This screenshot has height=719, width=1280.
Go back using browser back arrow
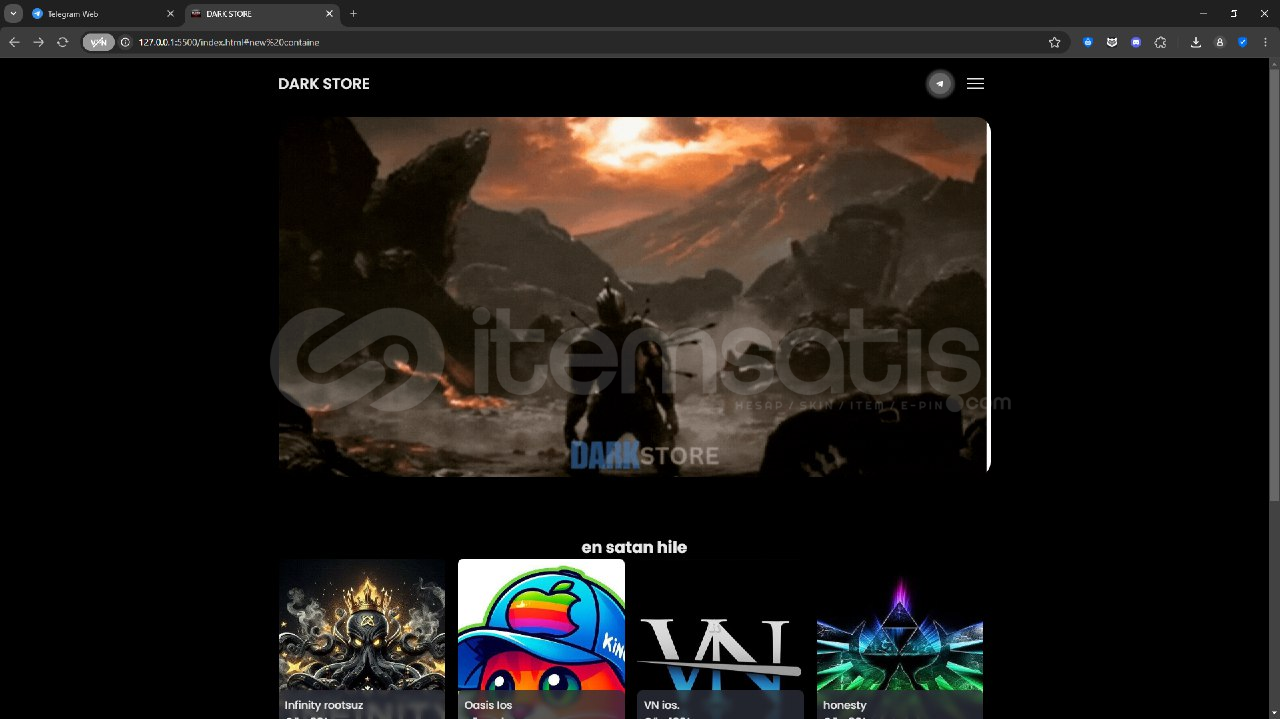(14, 42)
